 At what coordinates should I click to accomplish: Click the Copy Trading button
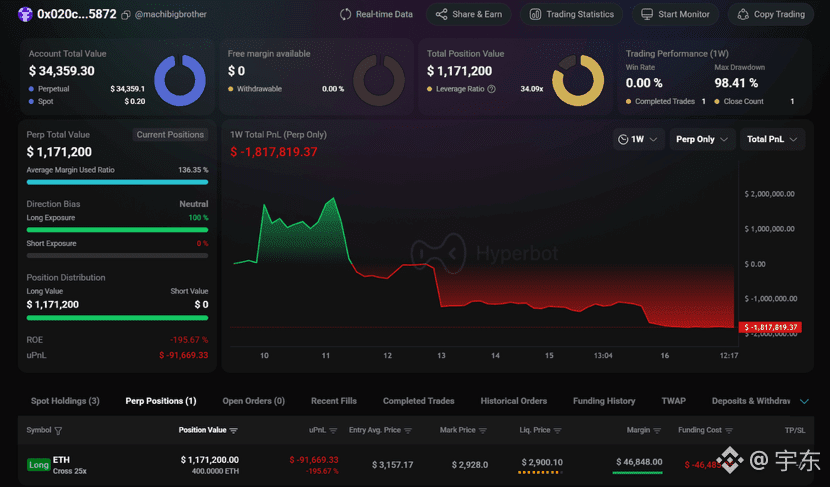coord(770,15)
